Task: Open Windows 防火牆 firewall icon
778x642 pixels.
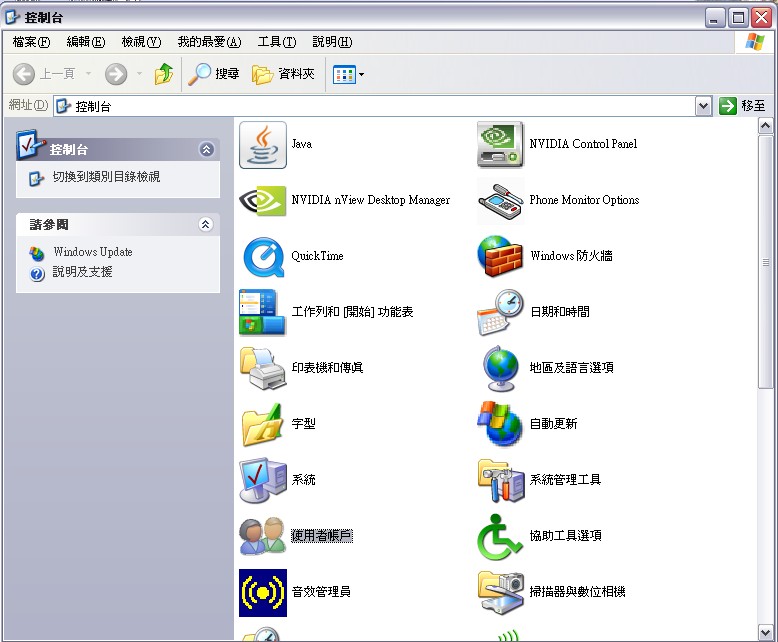Action: 500,256
